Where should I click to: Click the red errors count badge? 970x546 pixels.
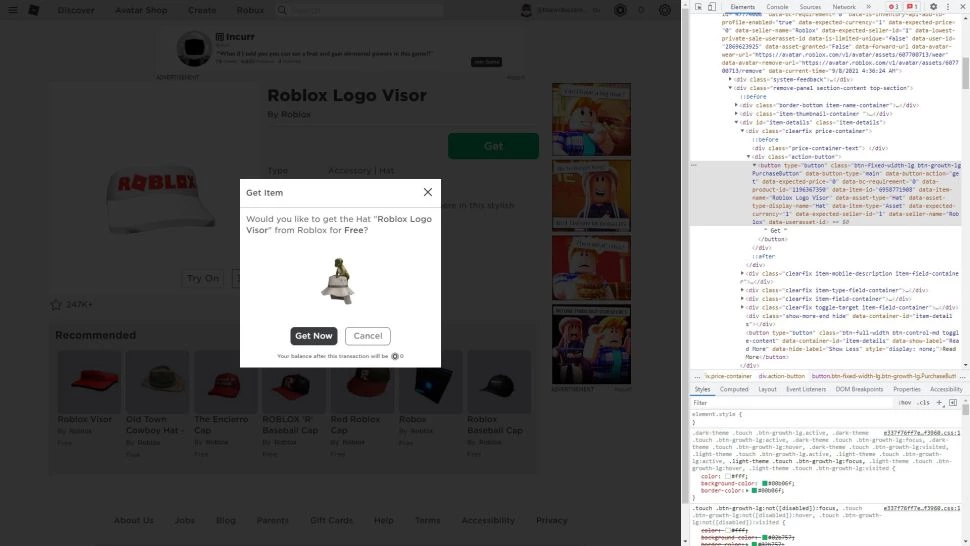[893, 7]
